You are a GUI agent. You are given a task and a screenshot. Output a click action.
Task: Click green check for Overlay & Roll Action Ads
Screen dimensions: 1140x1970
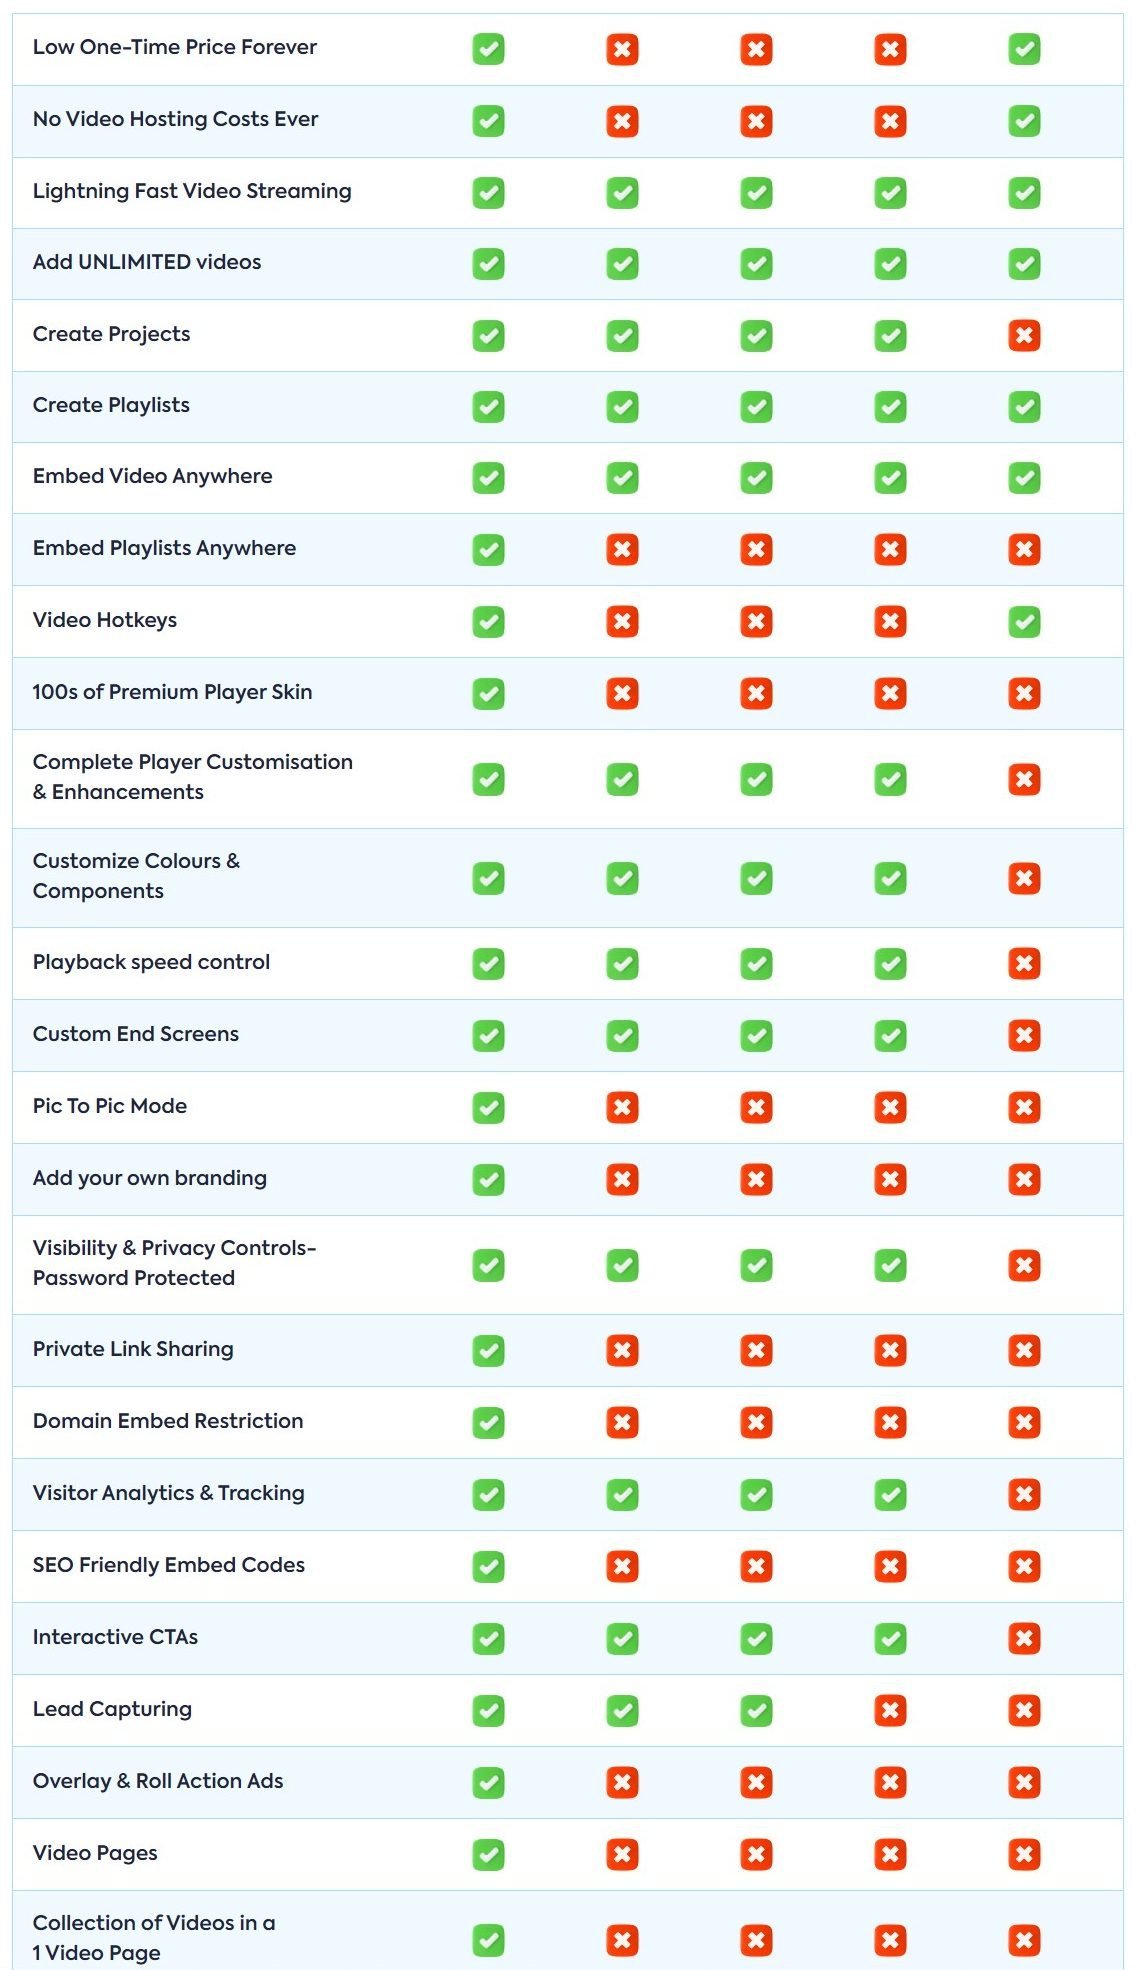click(488, 1782)
